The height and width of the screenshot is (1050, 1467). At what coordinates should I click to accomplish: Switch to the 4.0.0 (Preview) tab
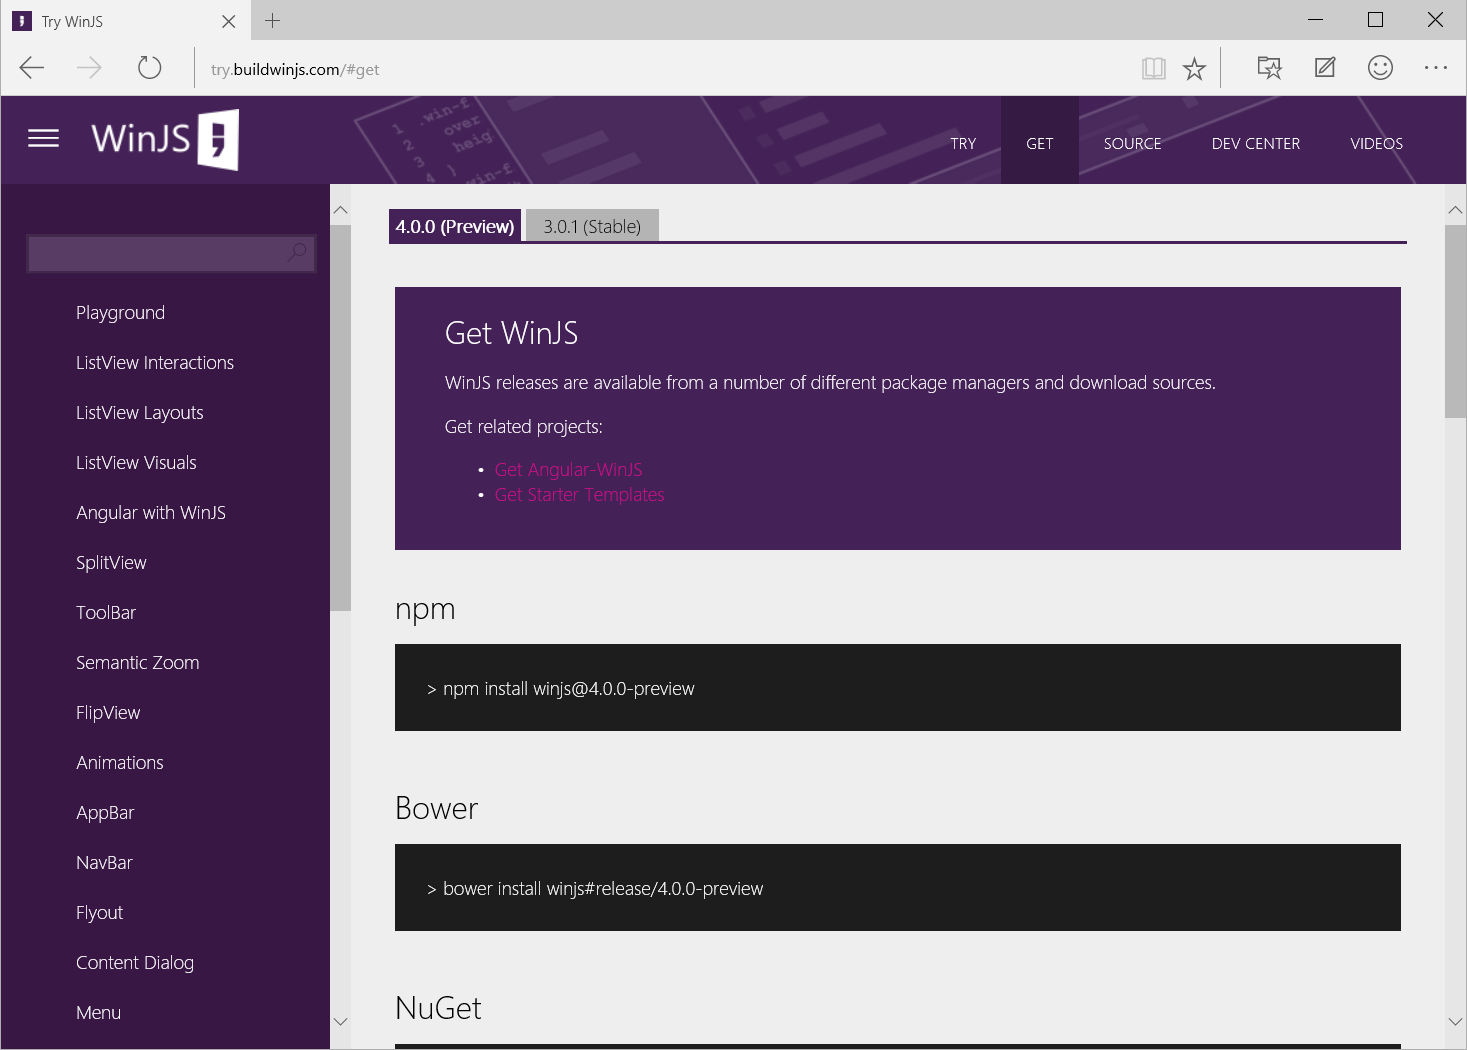[455, 226]
